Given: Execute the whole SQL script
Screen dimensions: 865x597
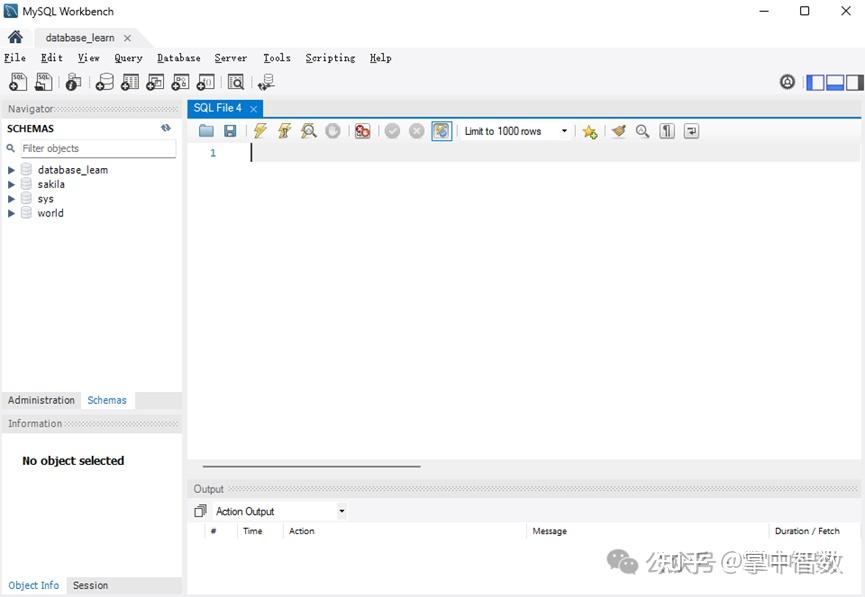Looking at the screenshot, I should 260,131.
